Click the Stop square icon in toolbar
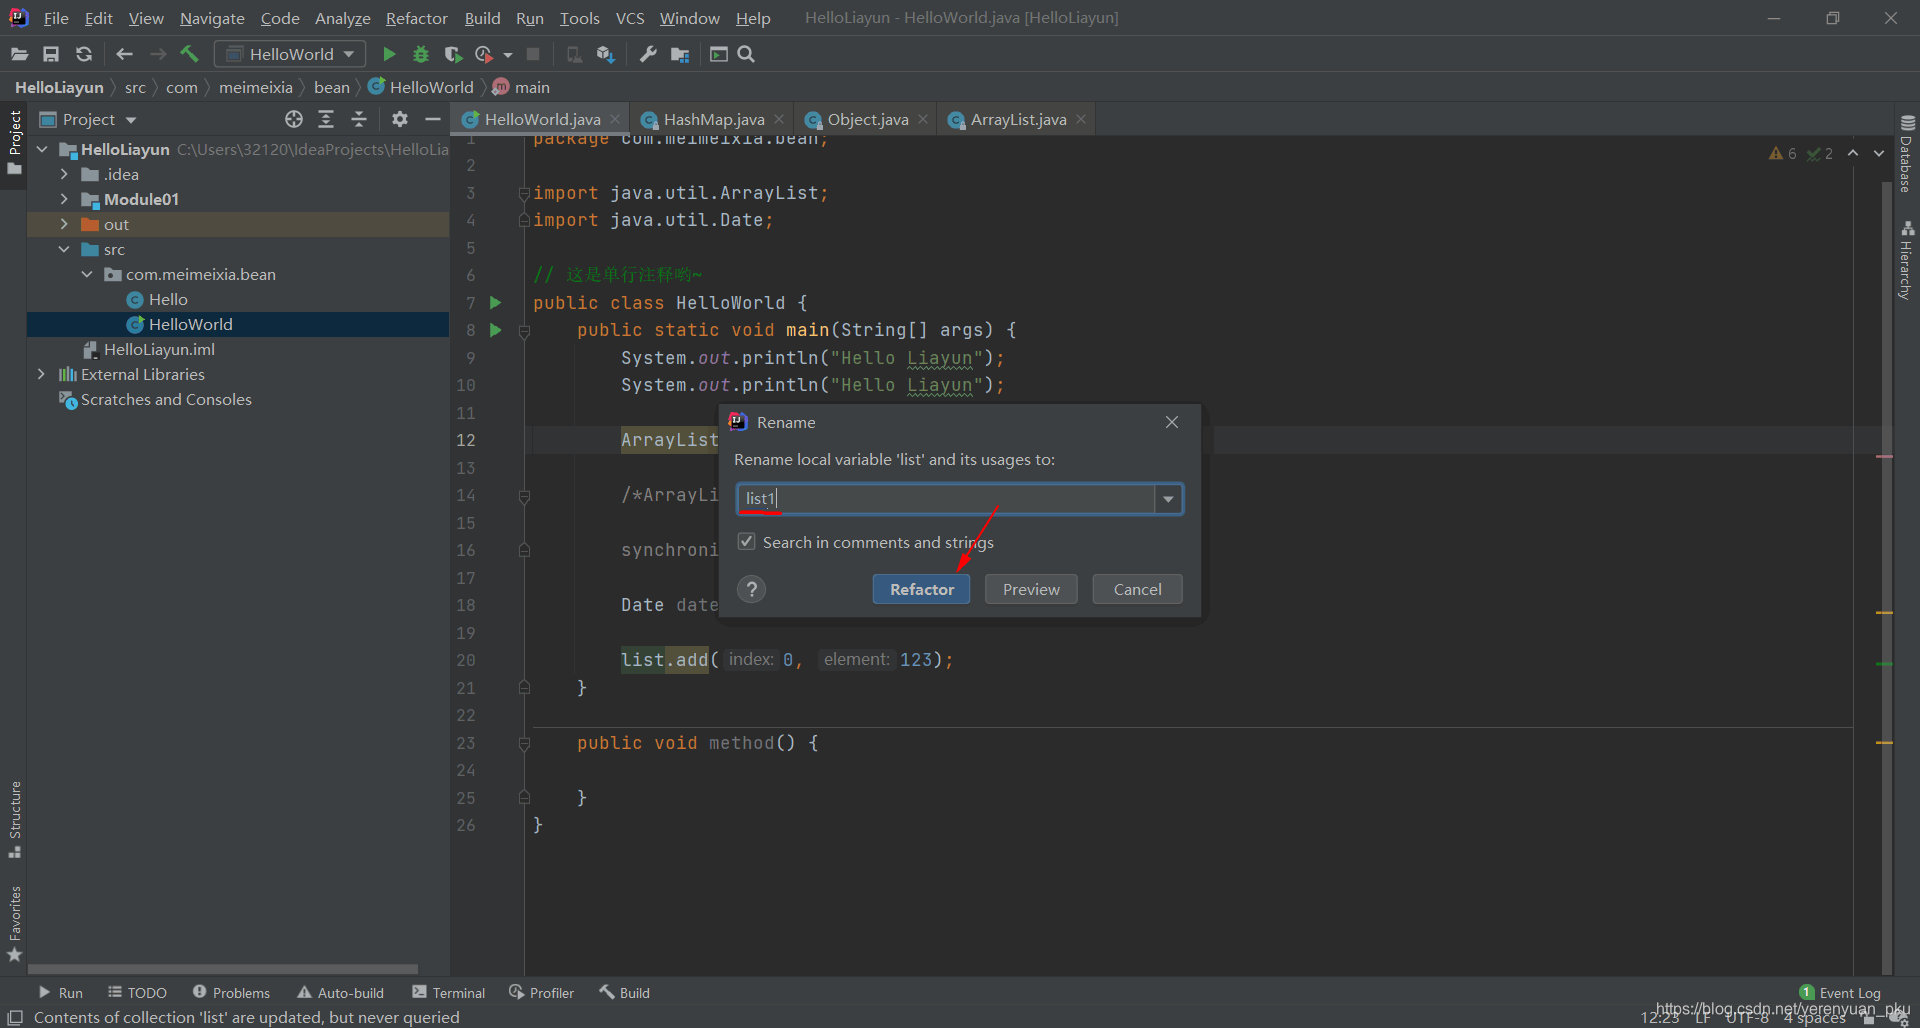1920x1028 pixels. tap(533, 54)
